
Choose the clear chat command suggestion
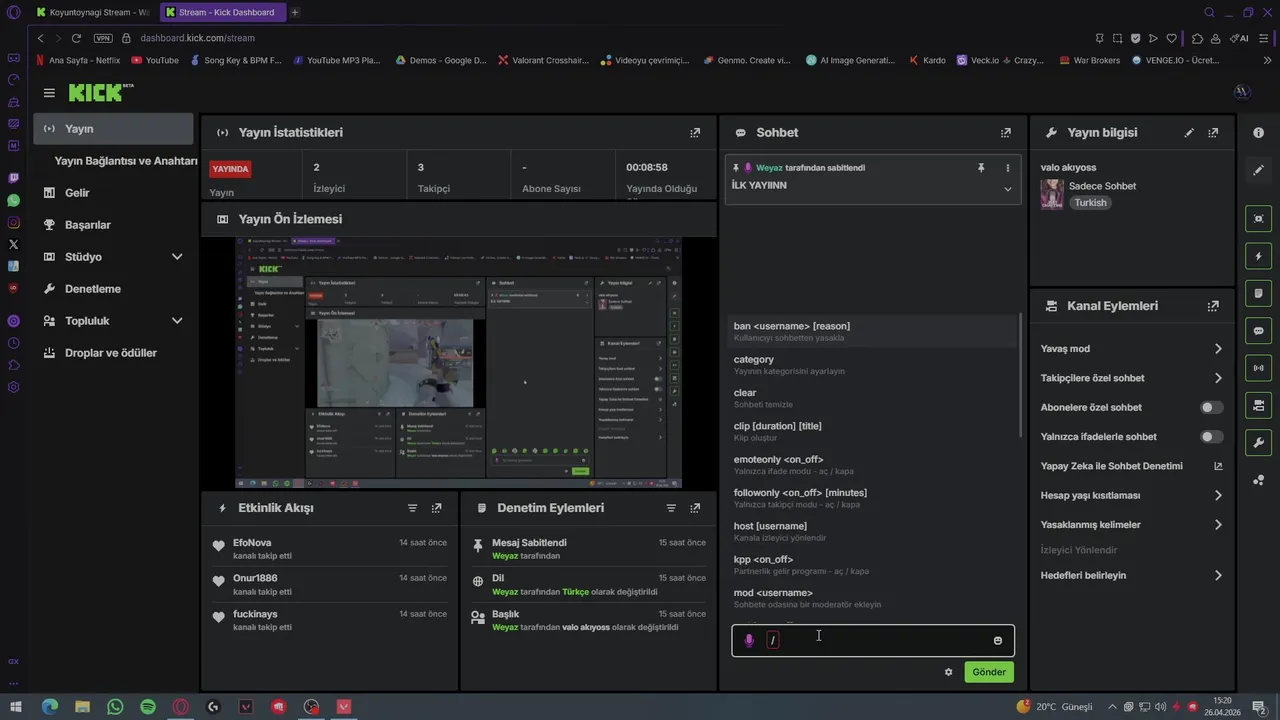point(873,398)
